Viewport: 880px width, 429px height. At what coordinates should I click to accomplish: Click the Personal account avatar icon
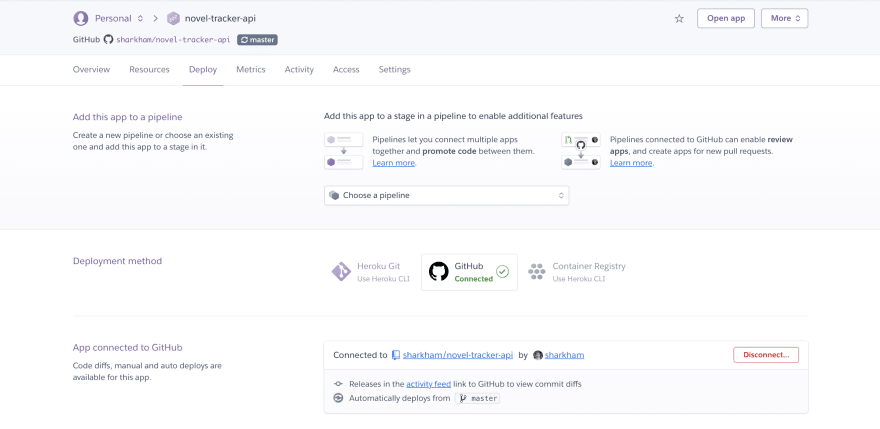(81, 19)
